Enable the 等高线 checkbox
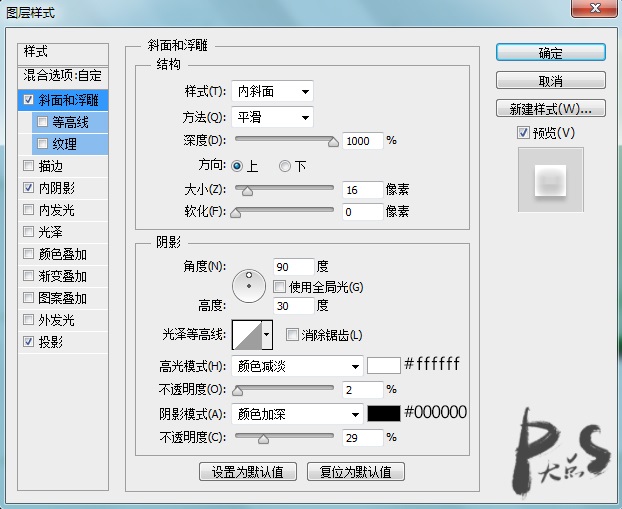The image size is (622, 509). tap(42, 121)
